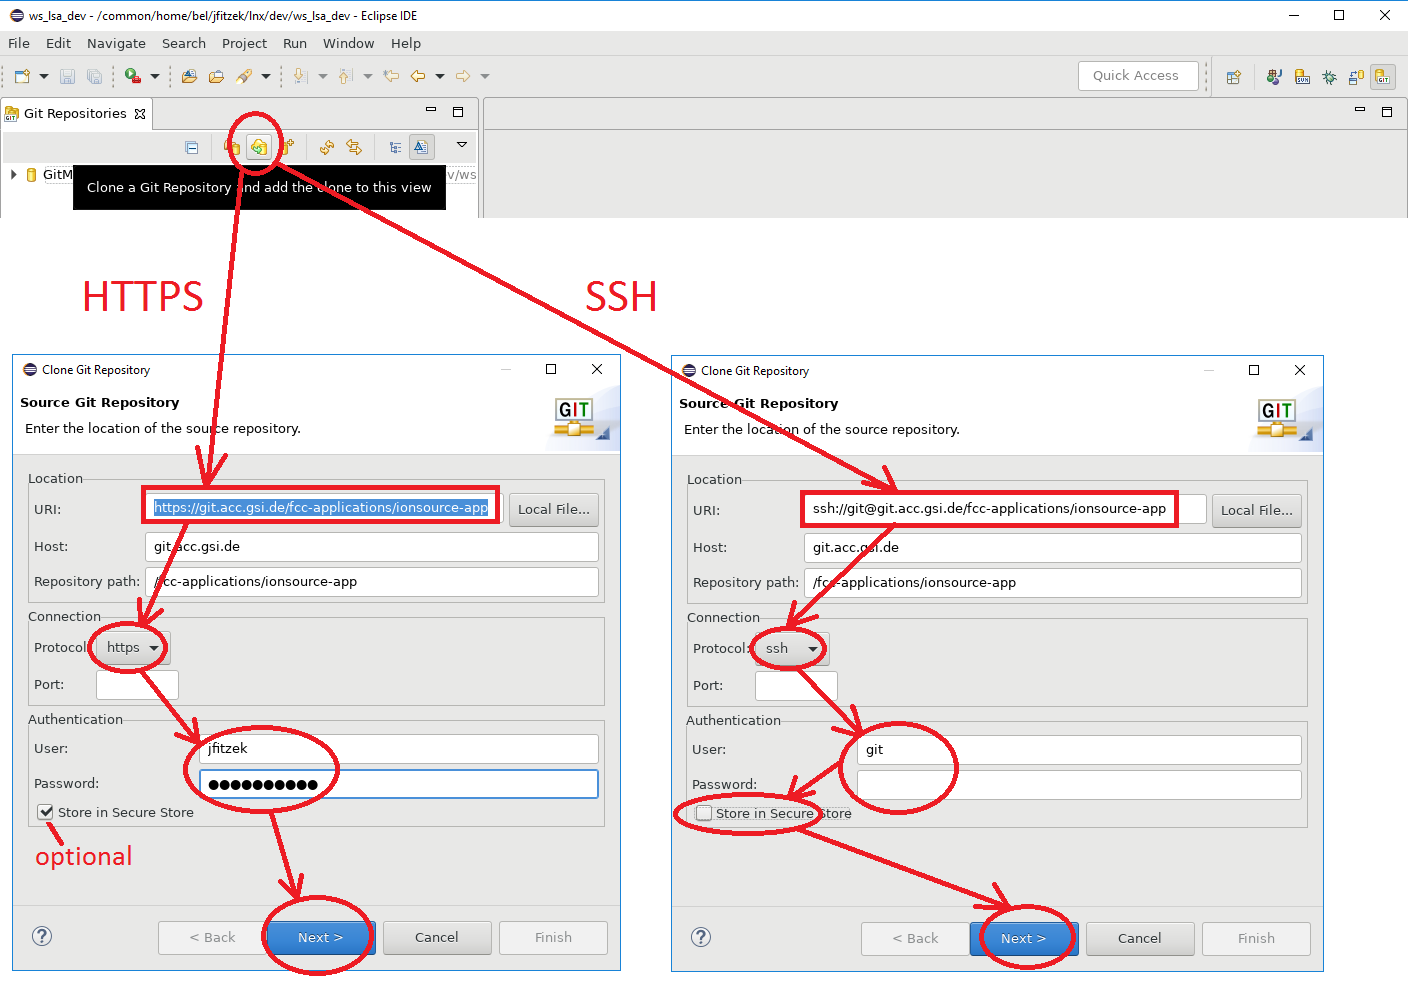Click the URI field with ssh://git@ address

click(1005, 509)
